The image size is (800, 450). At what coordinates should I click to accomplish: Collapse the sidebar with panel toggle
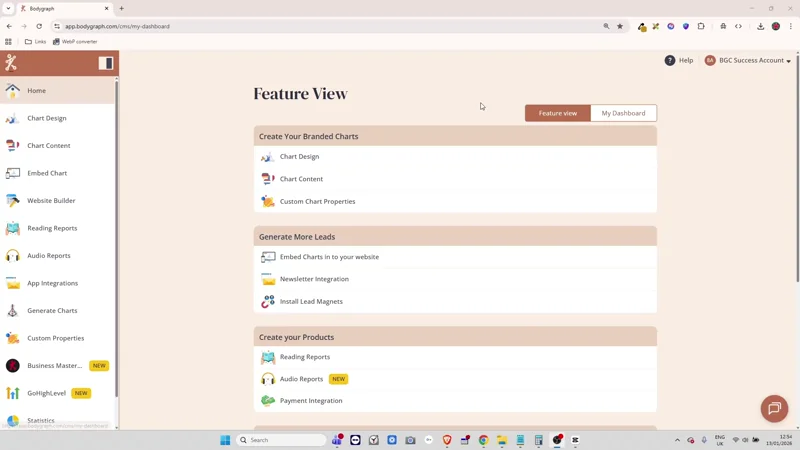pos(106,63)
